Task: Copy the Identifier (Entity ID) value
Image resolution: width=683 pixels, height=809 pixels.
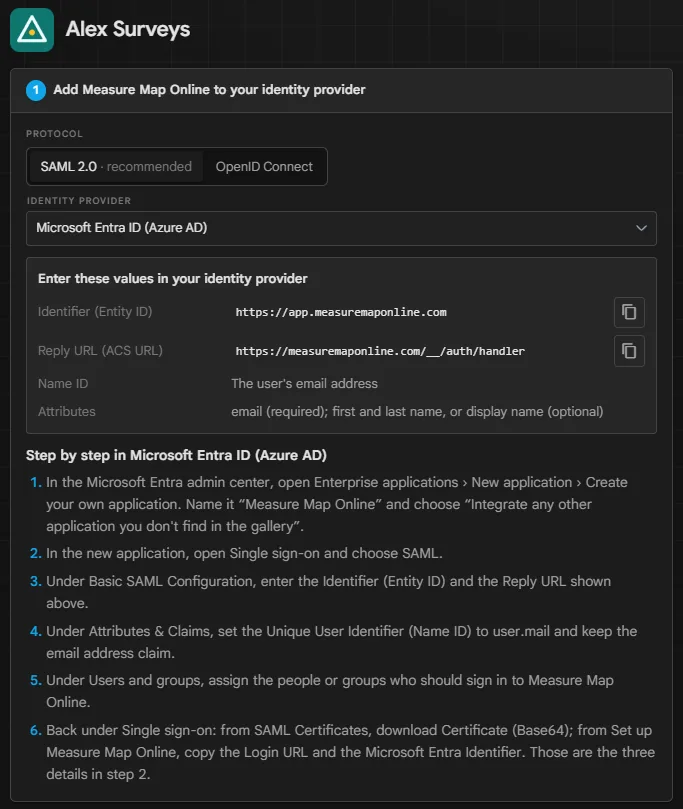Action: (629, 312)
